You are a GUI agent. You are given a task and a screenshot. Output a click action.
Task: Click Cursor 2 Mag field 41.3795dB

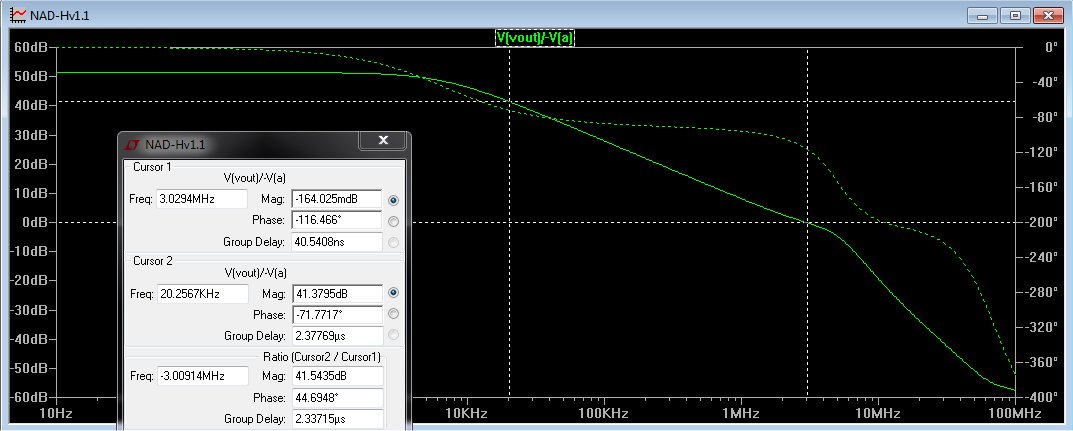337,293
